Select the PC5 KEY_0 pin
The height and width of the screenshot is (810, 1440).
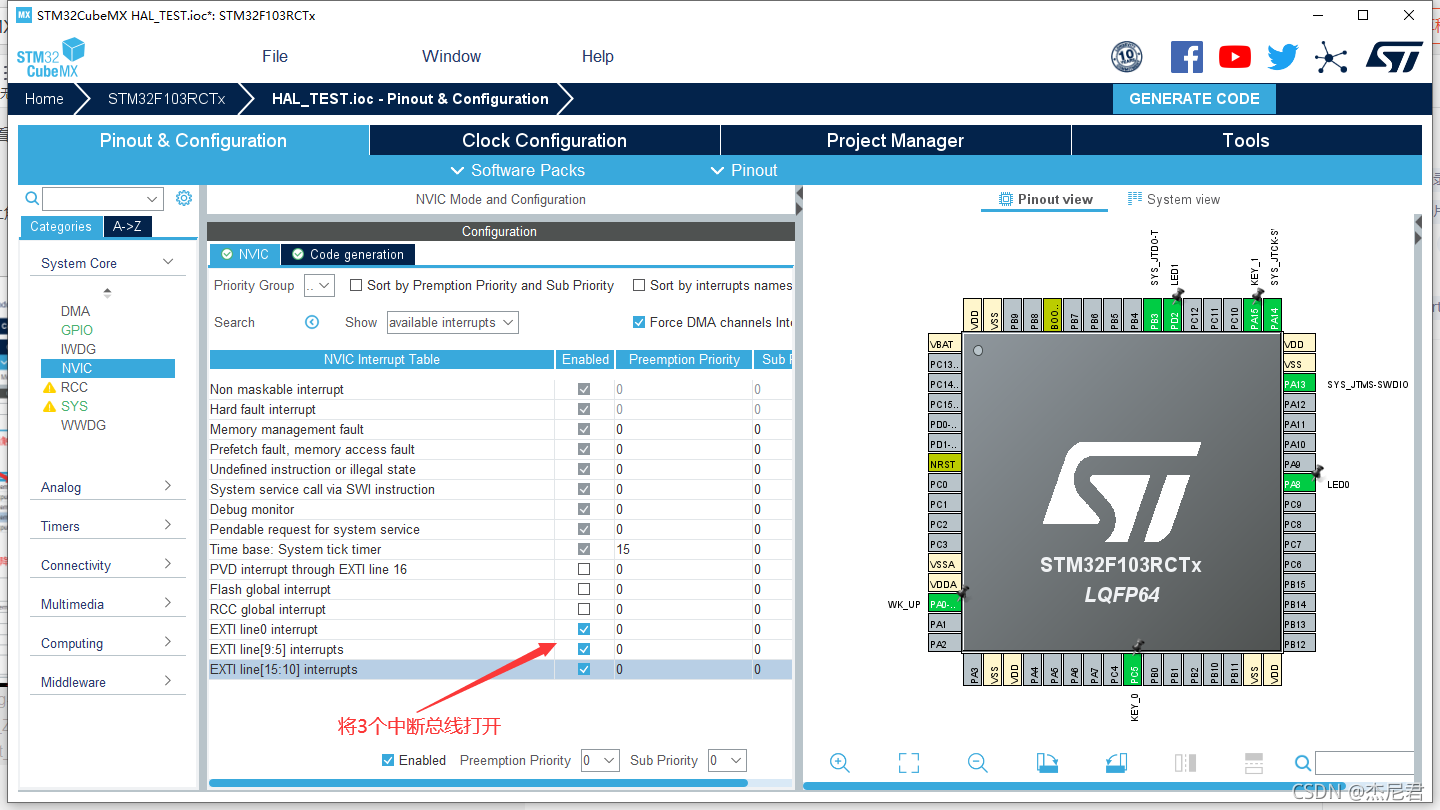1134,670
